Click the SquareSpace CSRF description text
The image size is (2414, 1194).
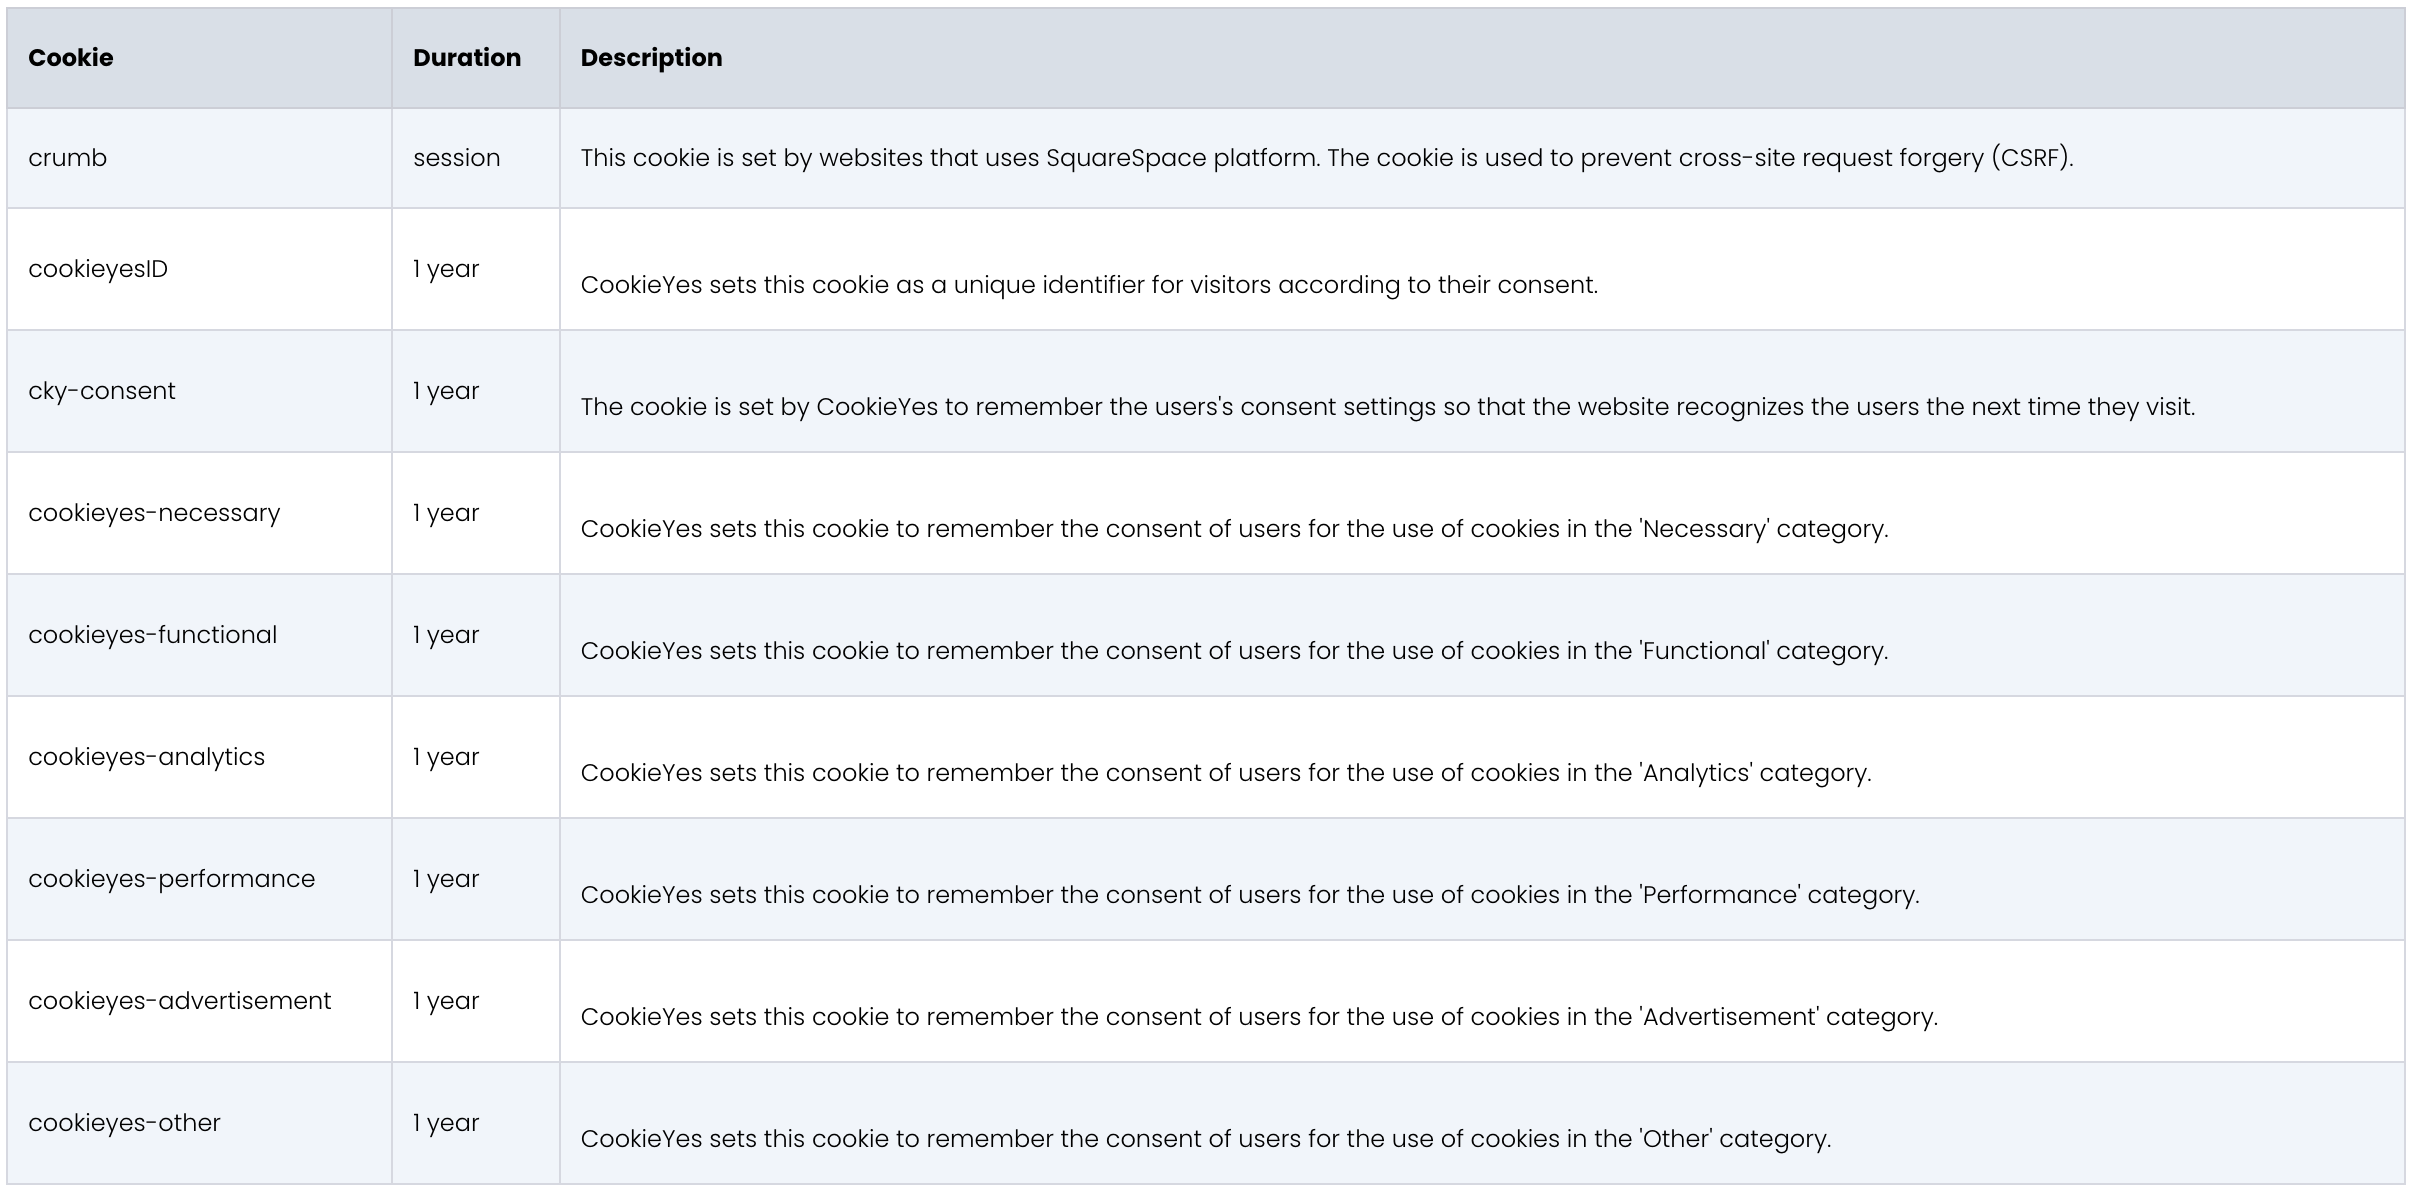coord(1326,158)
